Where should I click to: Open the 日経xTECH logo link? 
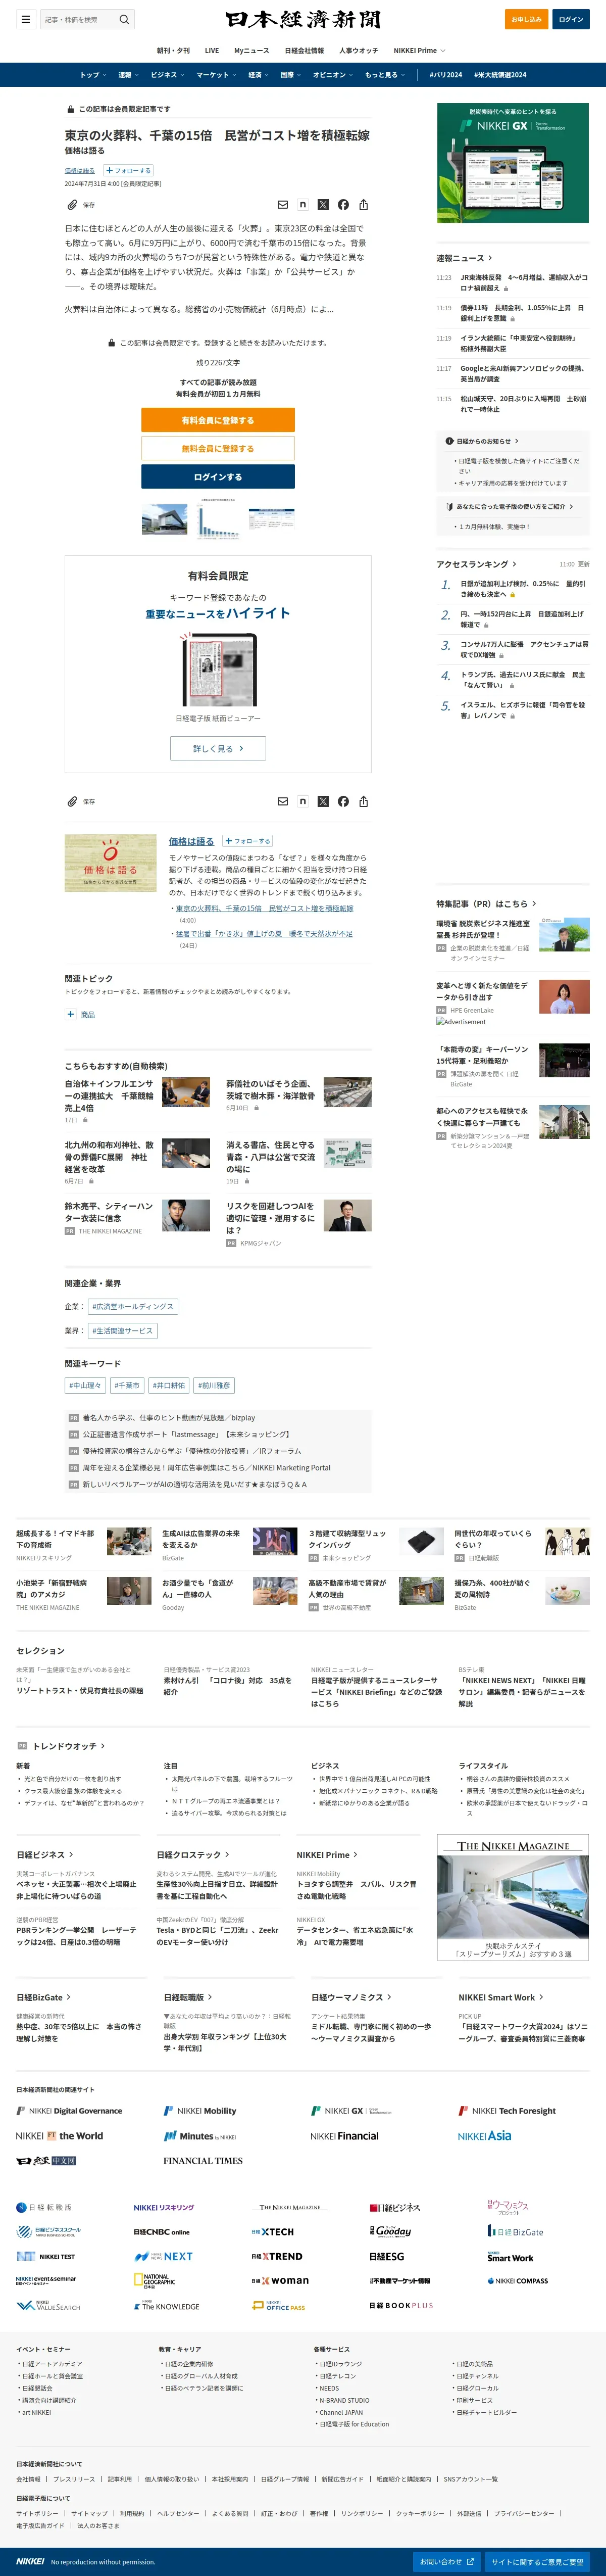click(272, 2231)
